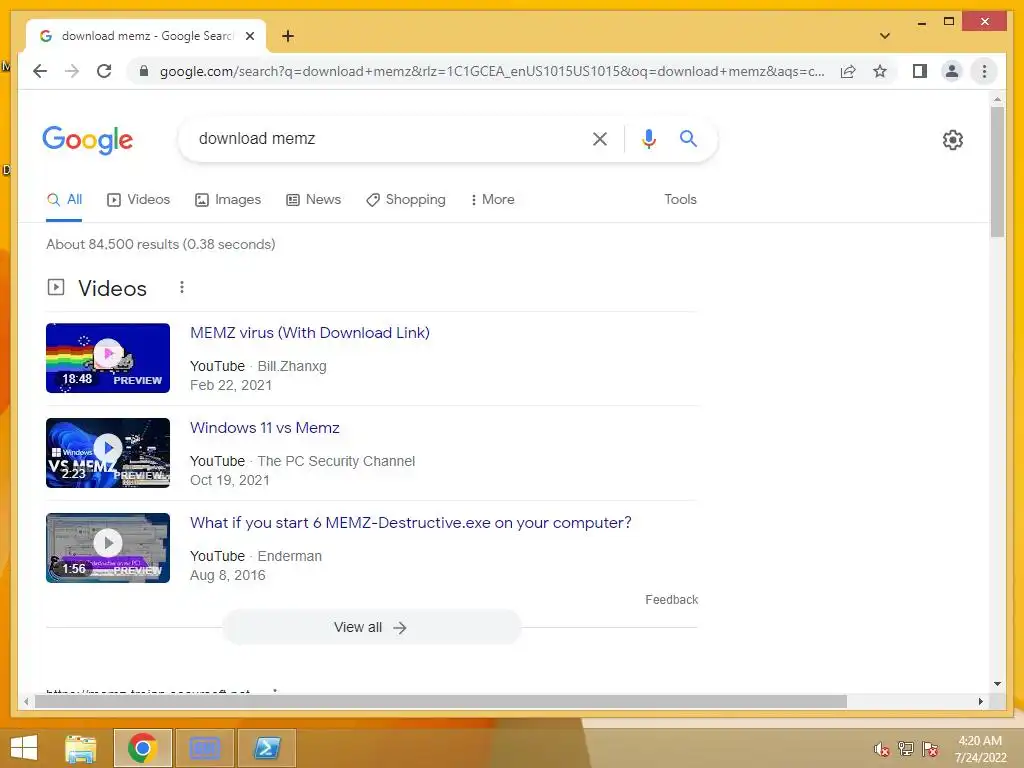Open MEMZ virus (With Download Link) video
Image resolution: width=1024 pixels, height=768 pixels.
pyautogui.click(x=310, y=333)
